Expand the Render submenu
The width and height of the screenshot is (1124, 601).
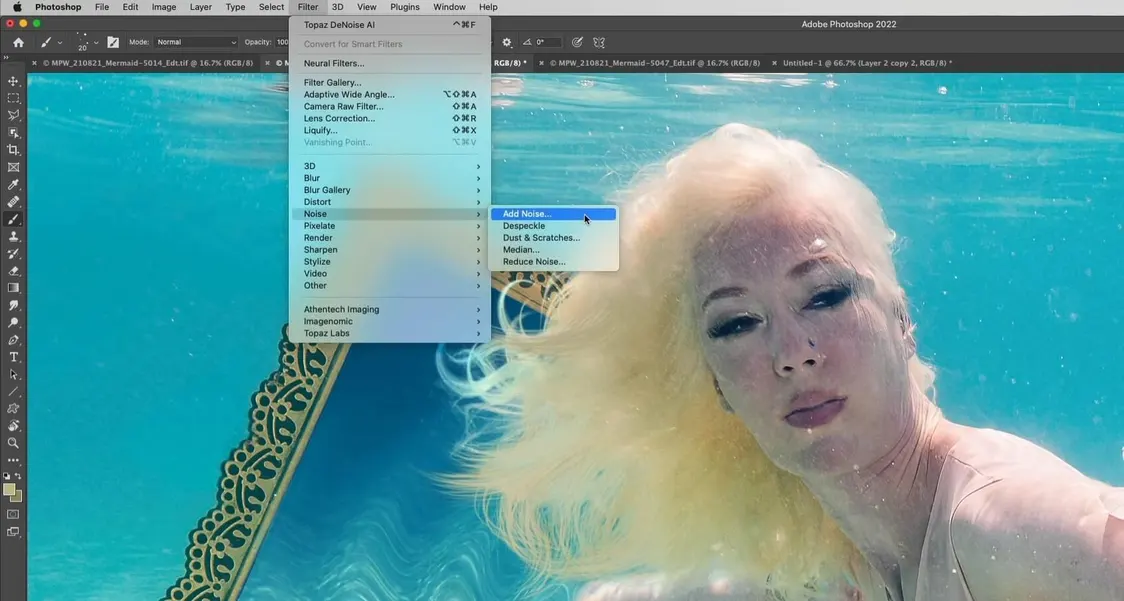pos(391,238)
